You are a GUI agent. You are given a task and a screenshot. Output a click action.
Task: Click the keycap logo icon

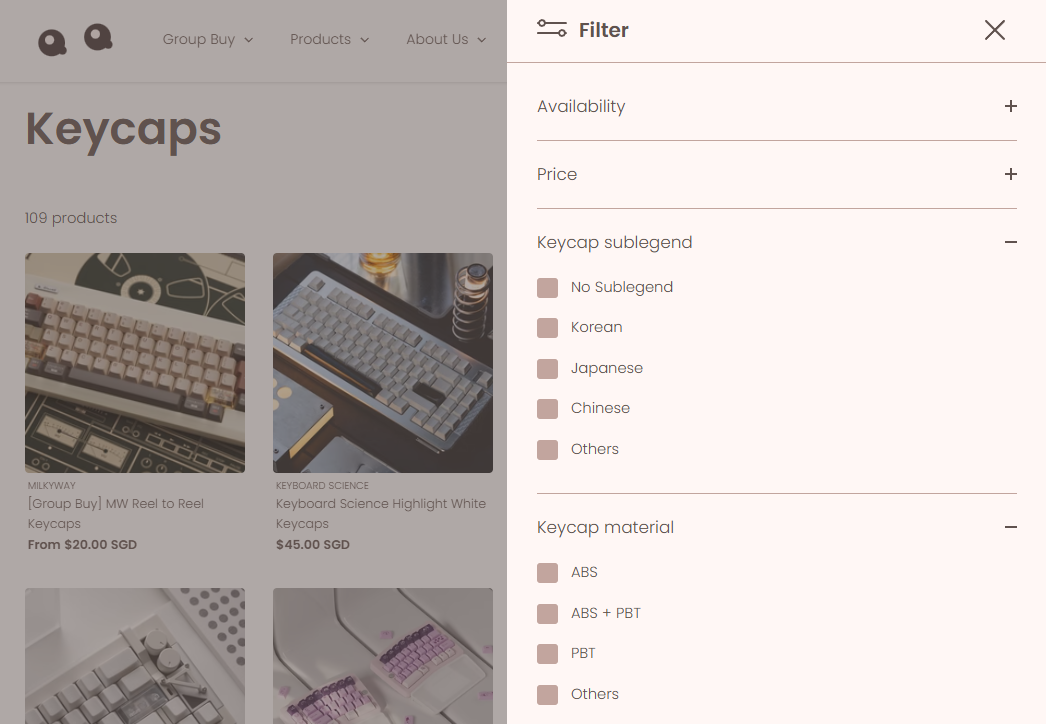point(52,40)
